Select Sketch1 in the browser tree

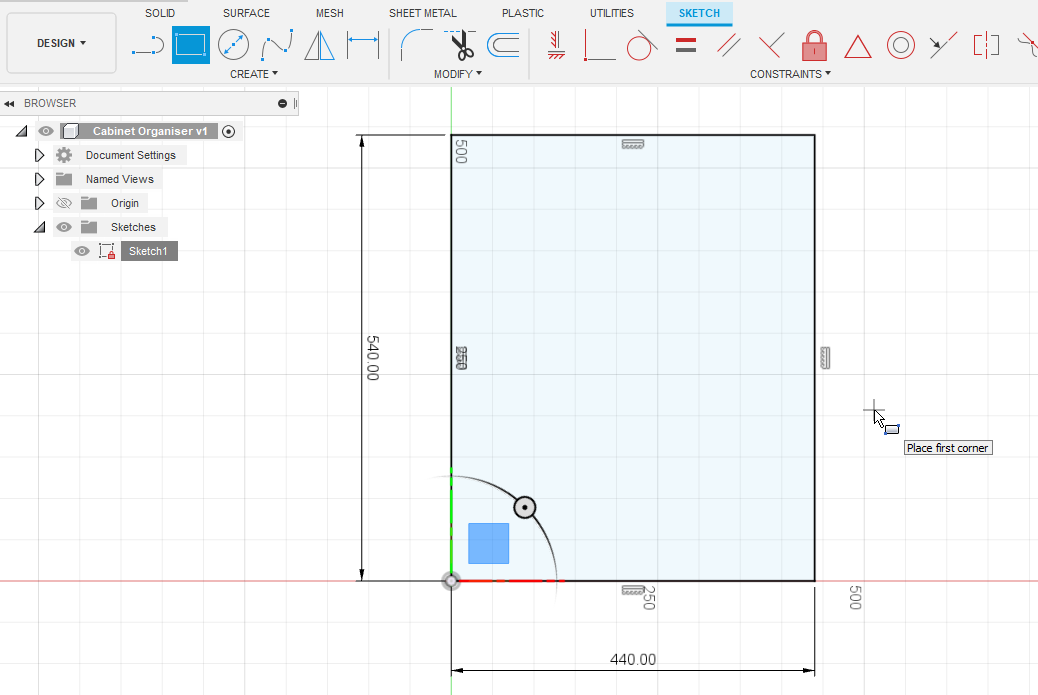click(x=148, y=252)
